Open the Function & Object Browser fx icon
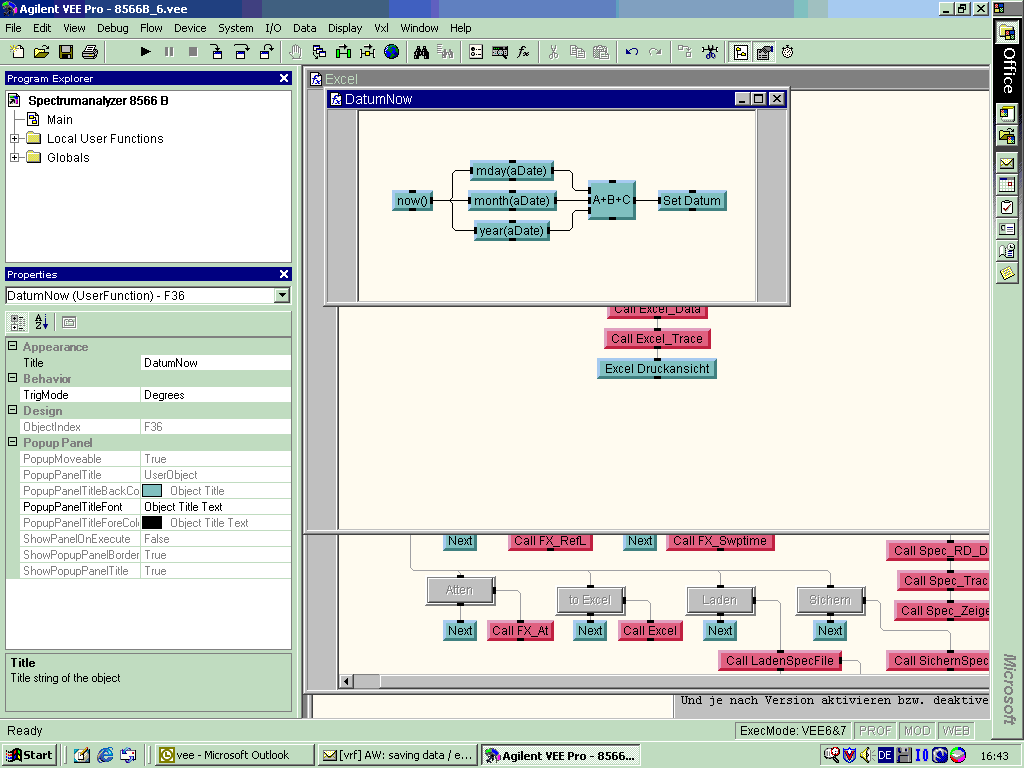Image resolution: width=1024 pixels, height=768 pixels. [x=523, y=51]
